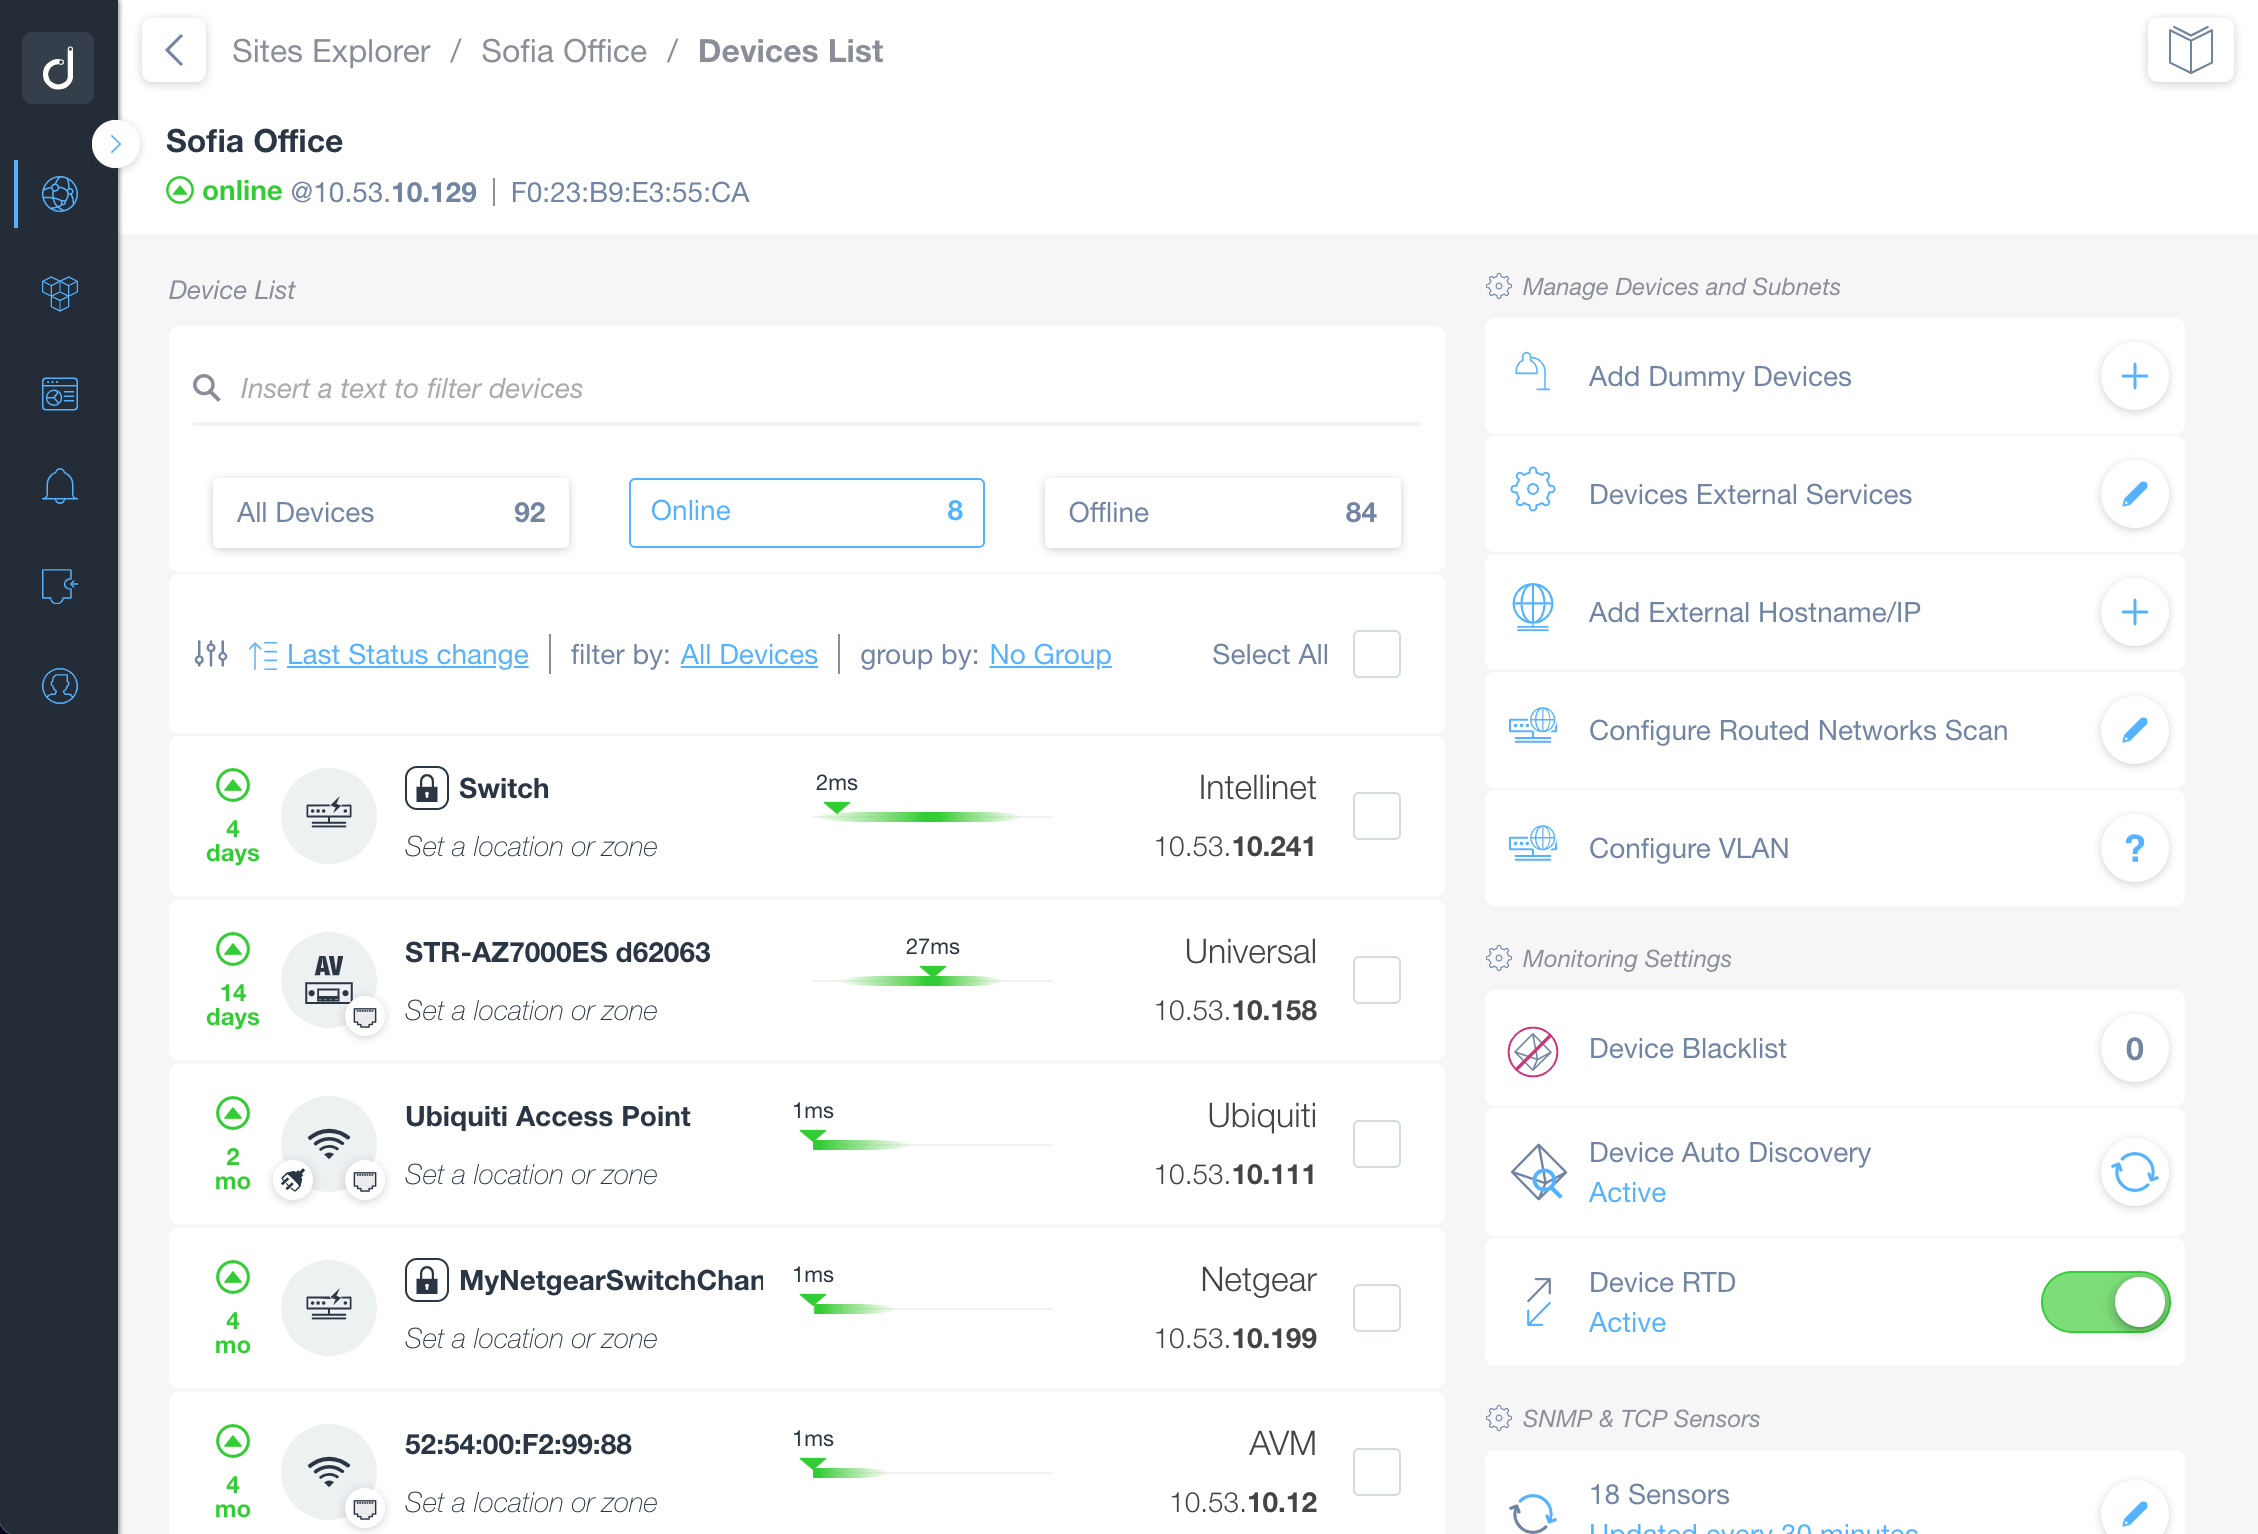Add Dummy Devices plus button
Image resolution: width=2258 pixels, height=1534 pixels.
(2134, 376)
